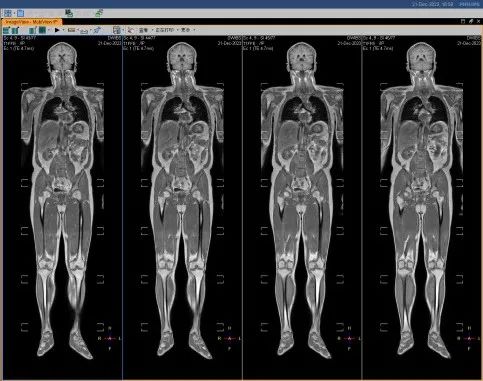This screenshot has height=381, width=483.
Task: Click the film strip icon in viewer toolbar
Action: pos(71,30)
